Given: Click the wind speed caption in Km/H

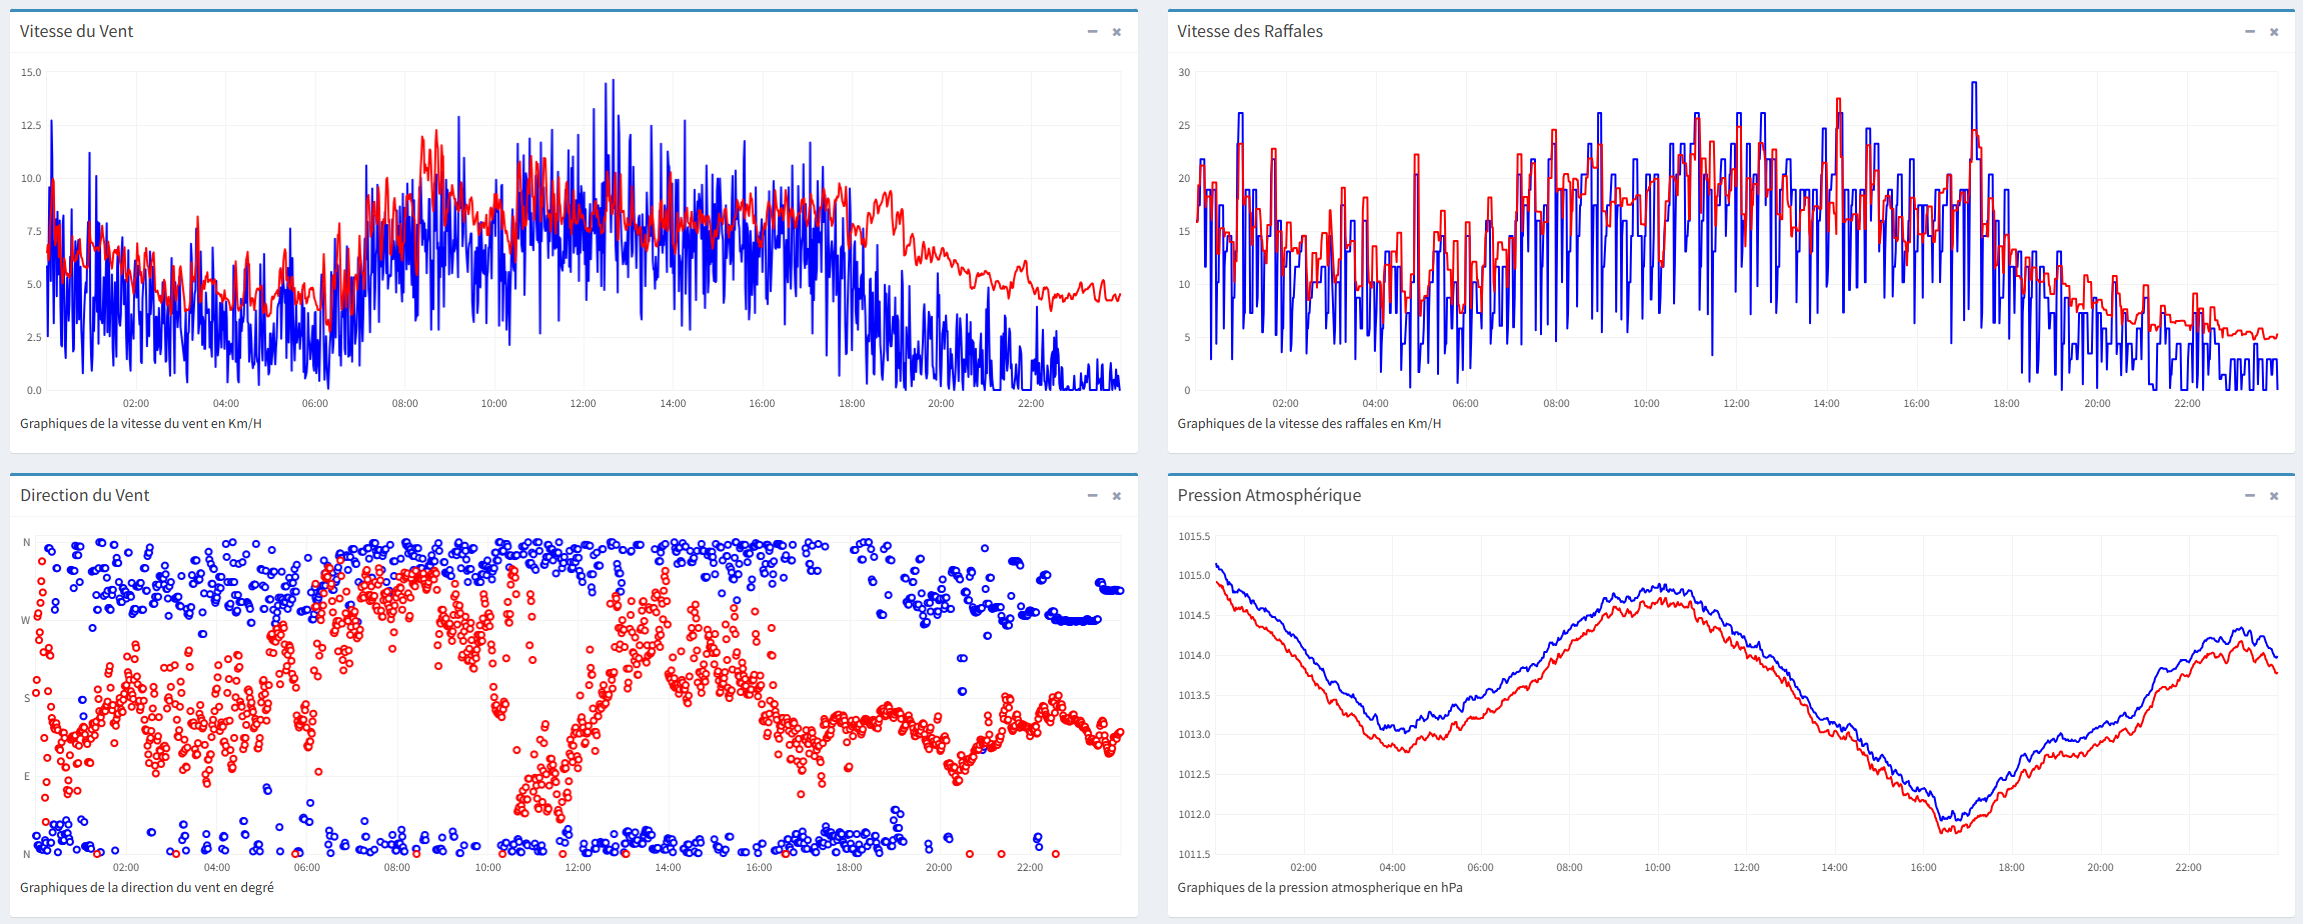Looking at the screenshot, I should pos(141,424).
